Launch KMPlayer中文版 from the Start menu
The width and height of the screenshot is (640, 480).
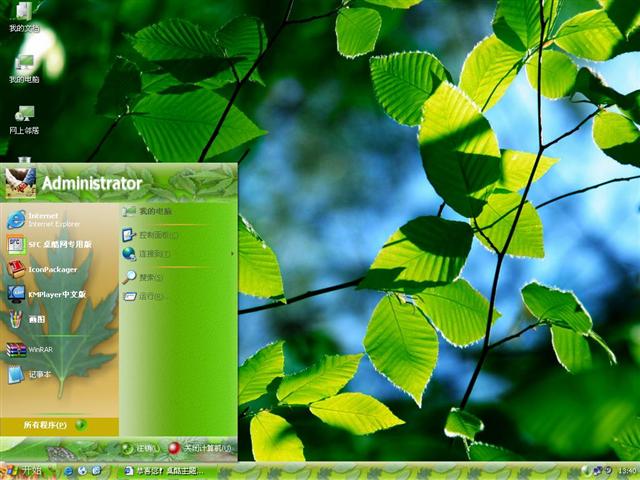[47, 294]
